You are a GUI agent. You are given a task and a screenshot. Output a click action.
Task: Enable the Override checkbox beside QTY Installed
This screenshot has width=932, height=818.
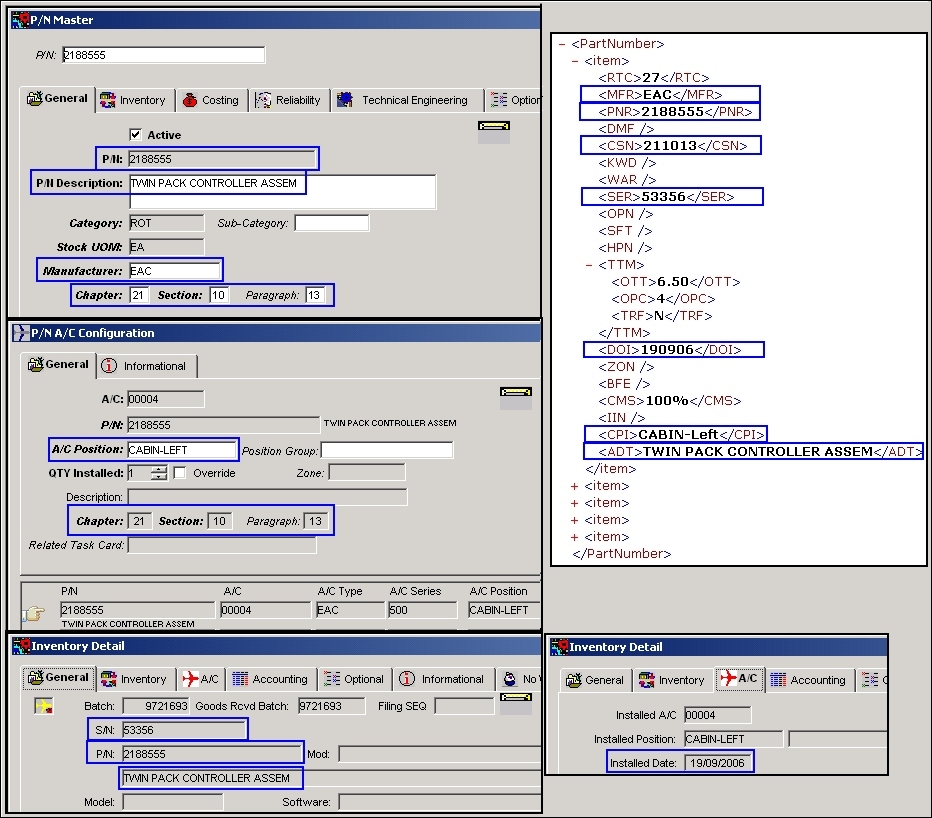point(180,473)
